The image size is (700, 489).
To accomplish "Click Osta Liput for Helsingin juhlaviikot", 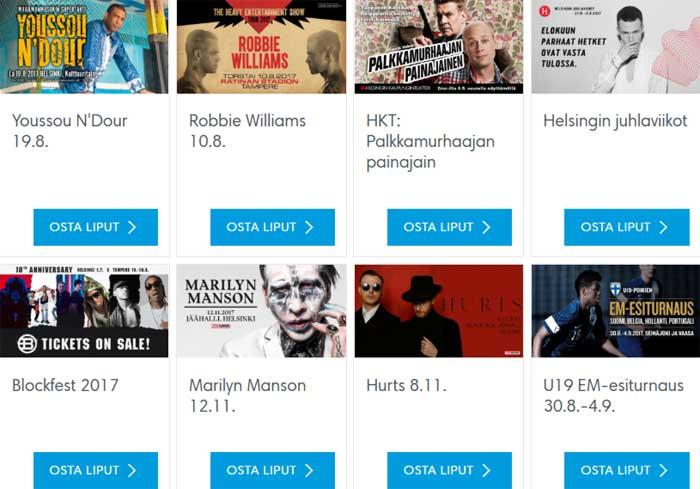I will pyautogui.click(x=627, y=227).
